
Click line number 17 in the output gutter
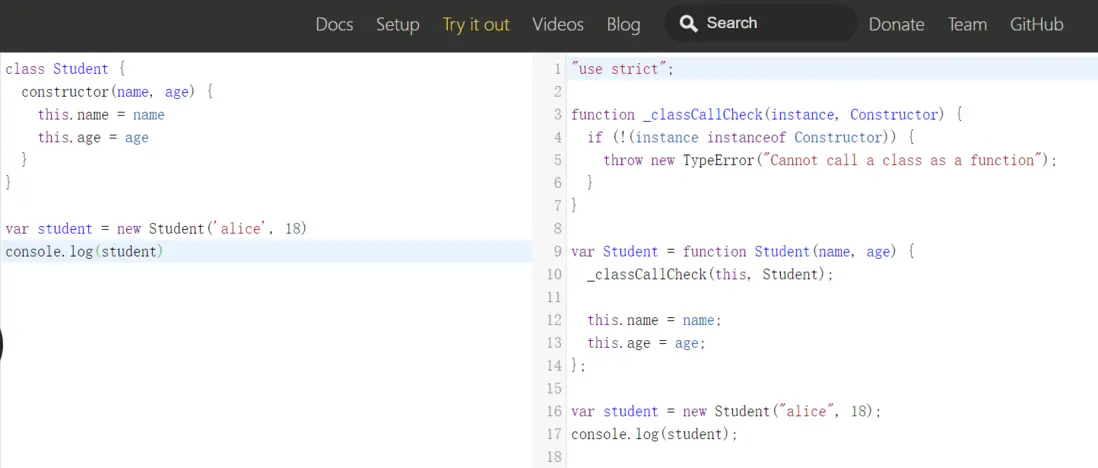coord(554,434)
